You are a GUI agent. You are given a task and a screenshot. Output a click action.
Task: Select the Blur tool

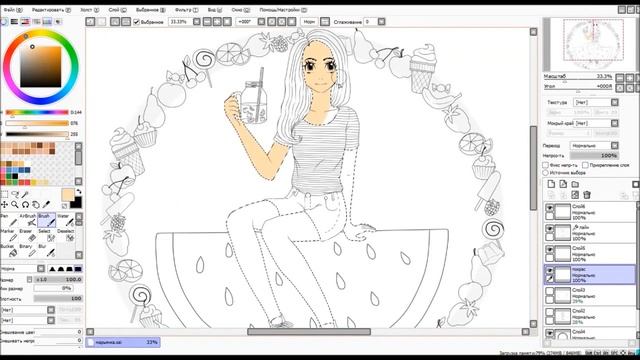tap(46, 251)
